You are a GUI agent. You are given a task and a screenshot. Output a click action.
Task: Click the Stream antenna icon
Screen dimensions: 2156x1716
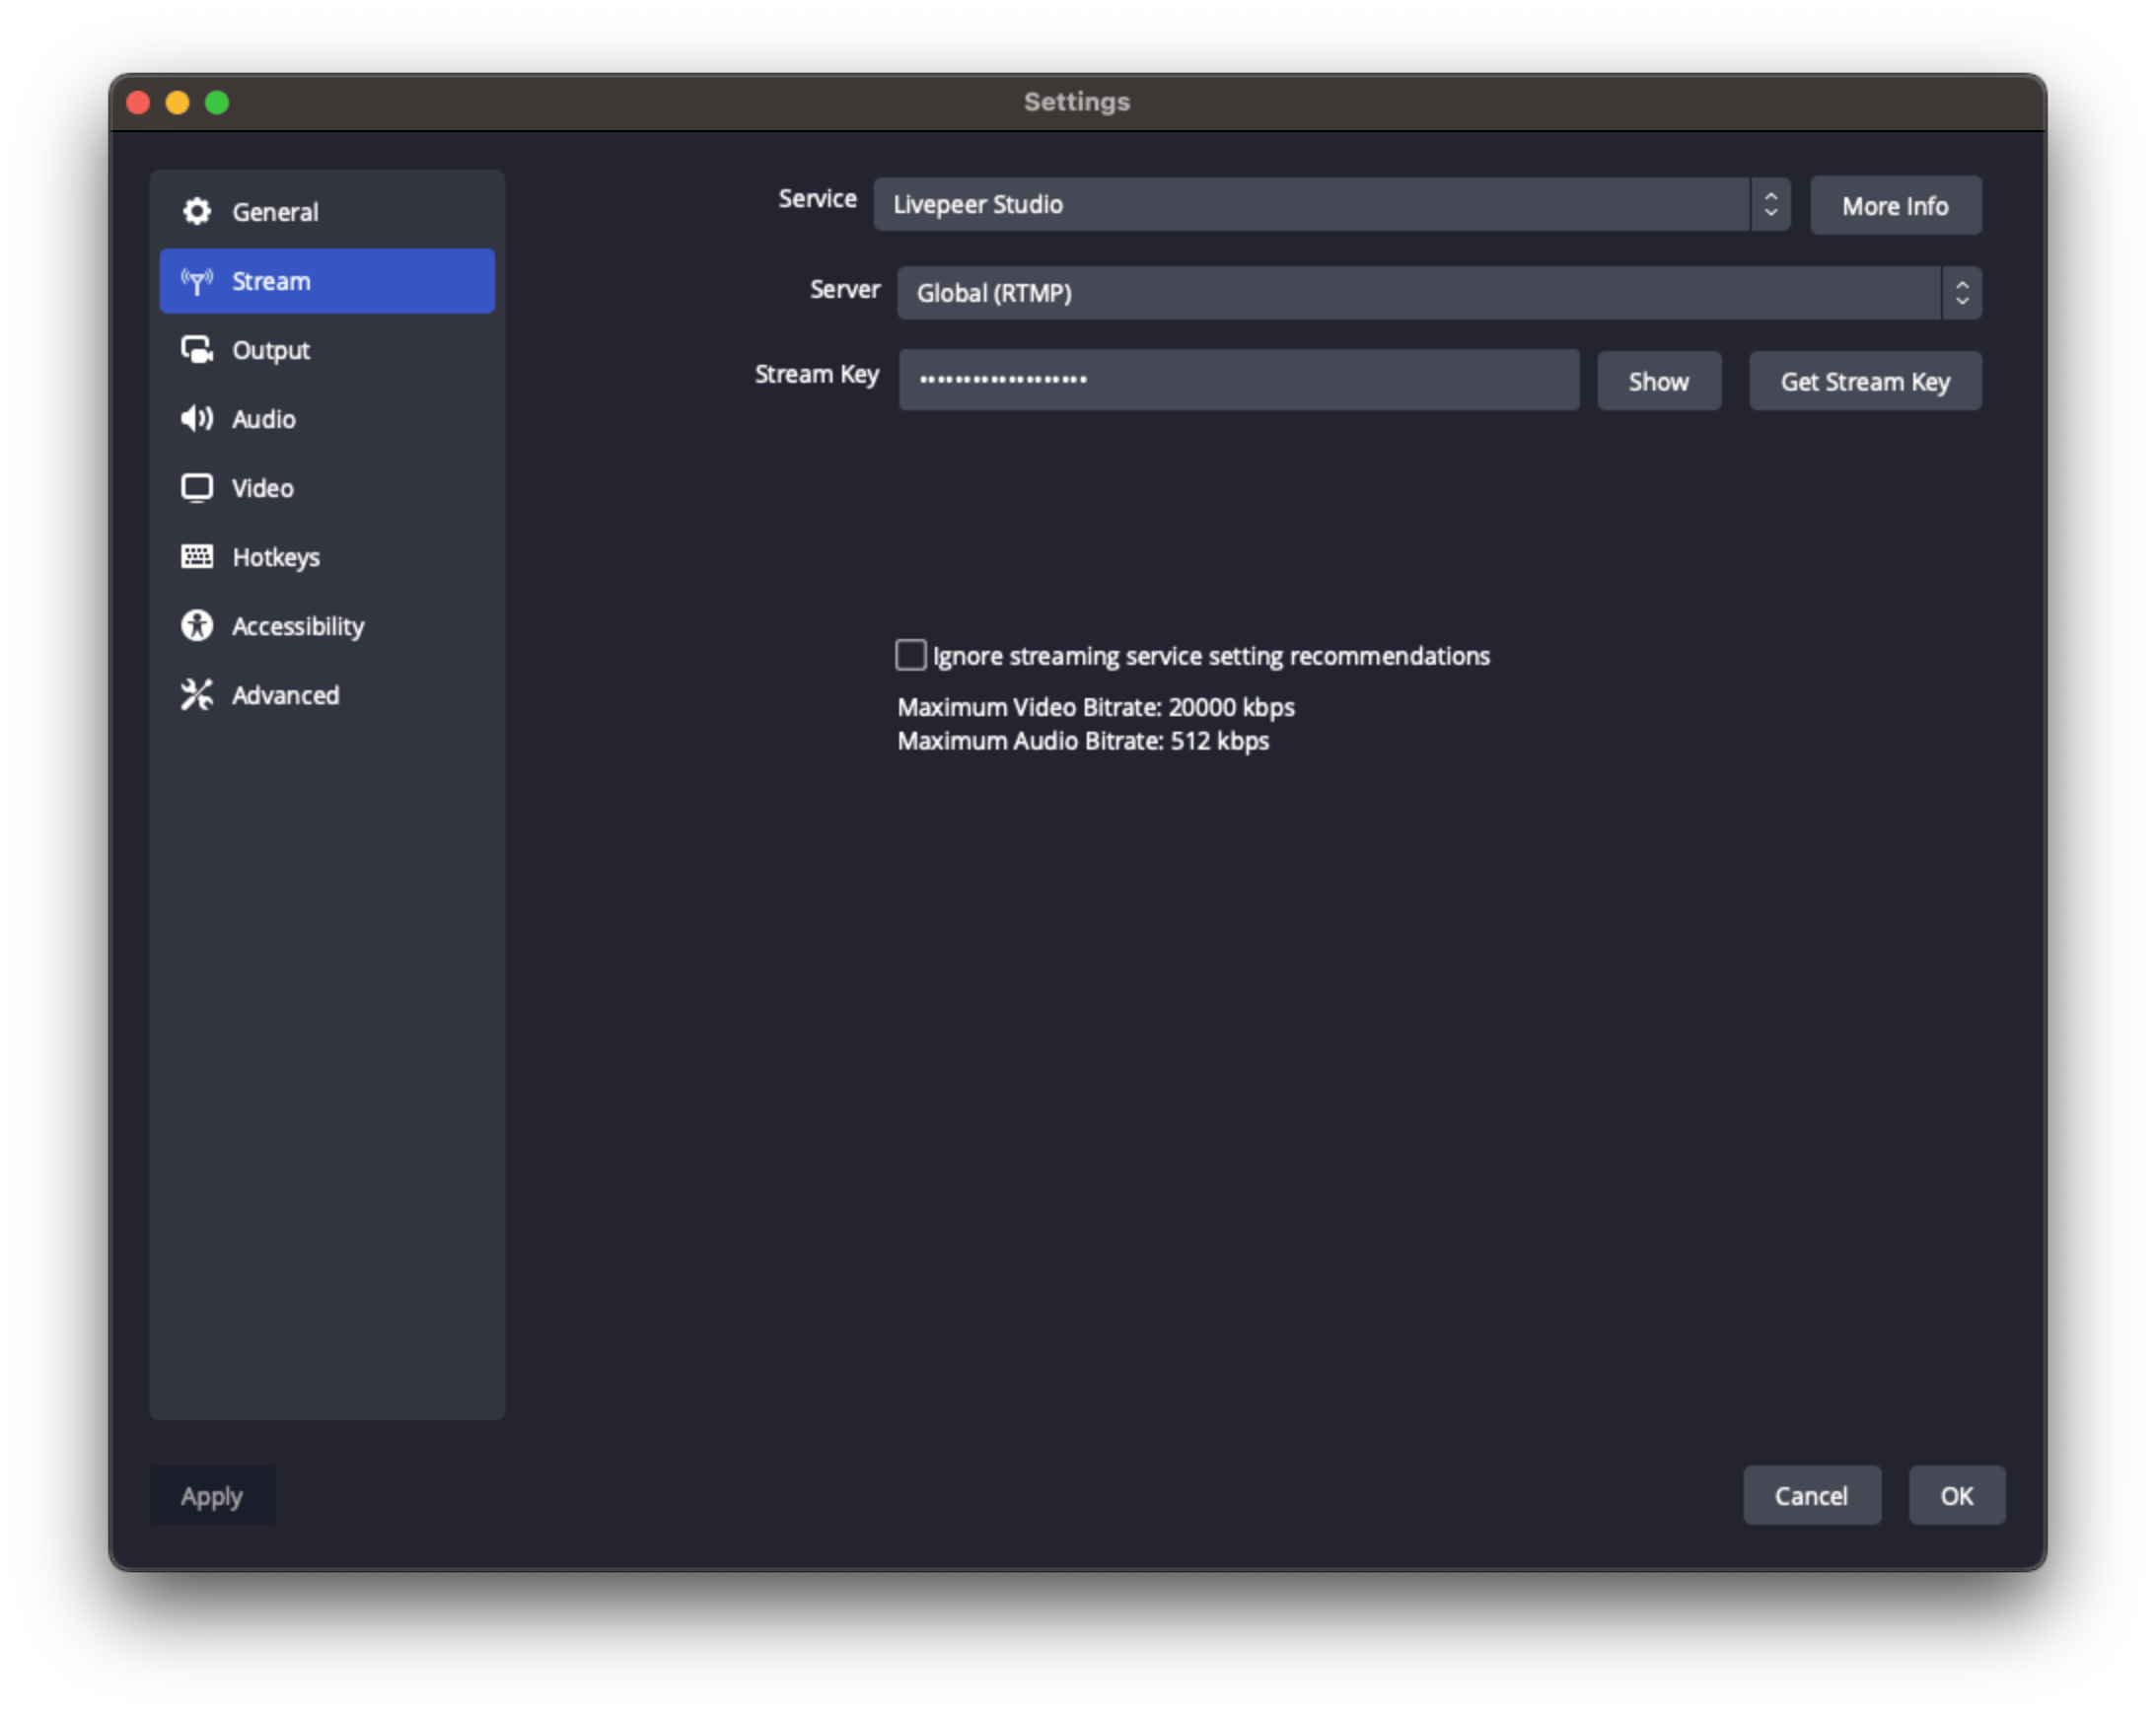click(197, 281)
